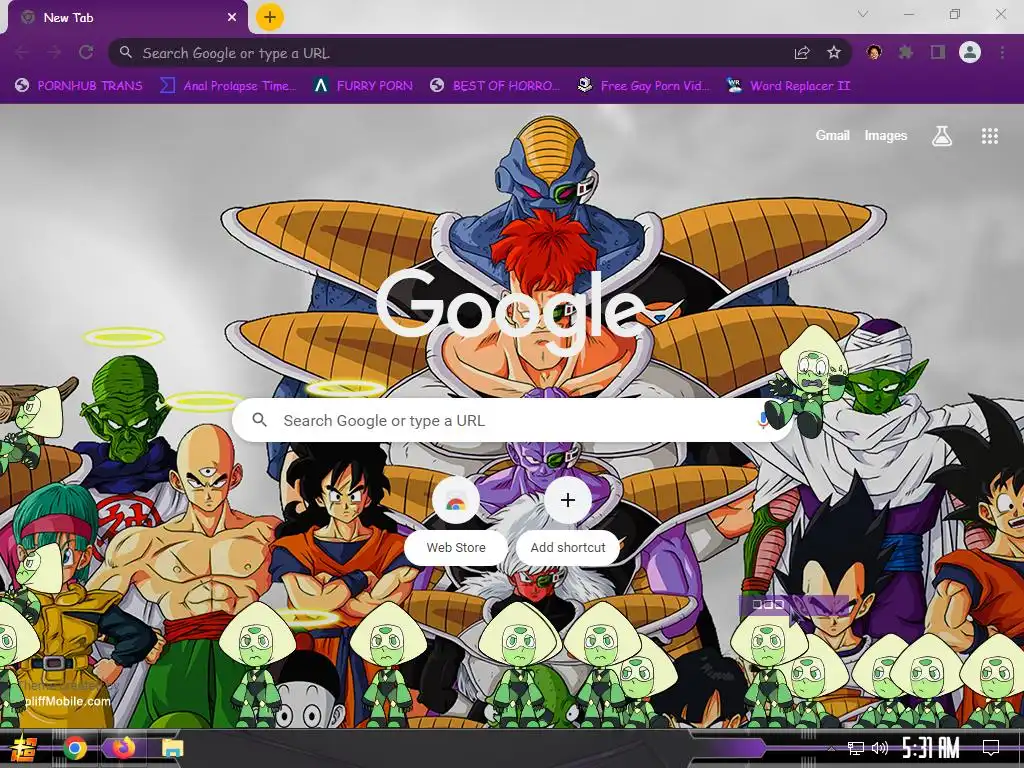
Task: Open the Google apps grid
Action: point(989,136)
